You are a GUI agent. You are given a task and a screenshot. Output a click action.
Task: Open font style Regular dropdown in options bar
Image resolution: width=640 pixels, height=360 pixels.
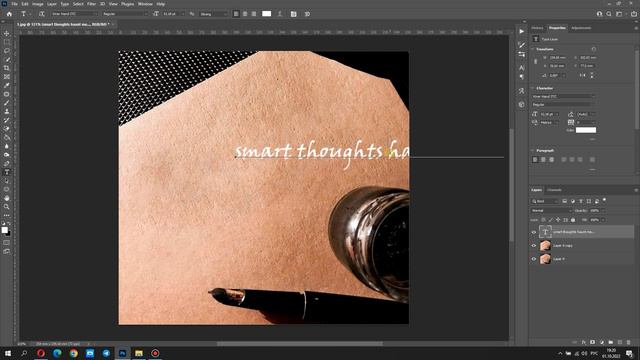(125, 14)
